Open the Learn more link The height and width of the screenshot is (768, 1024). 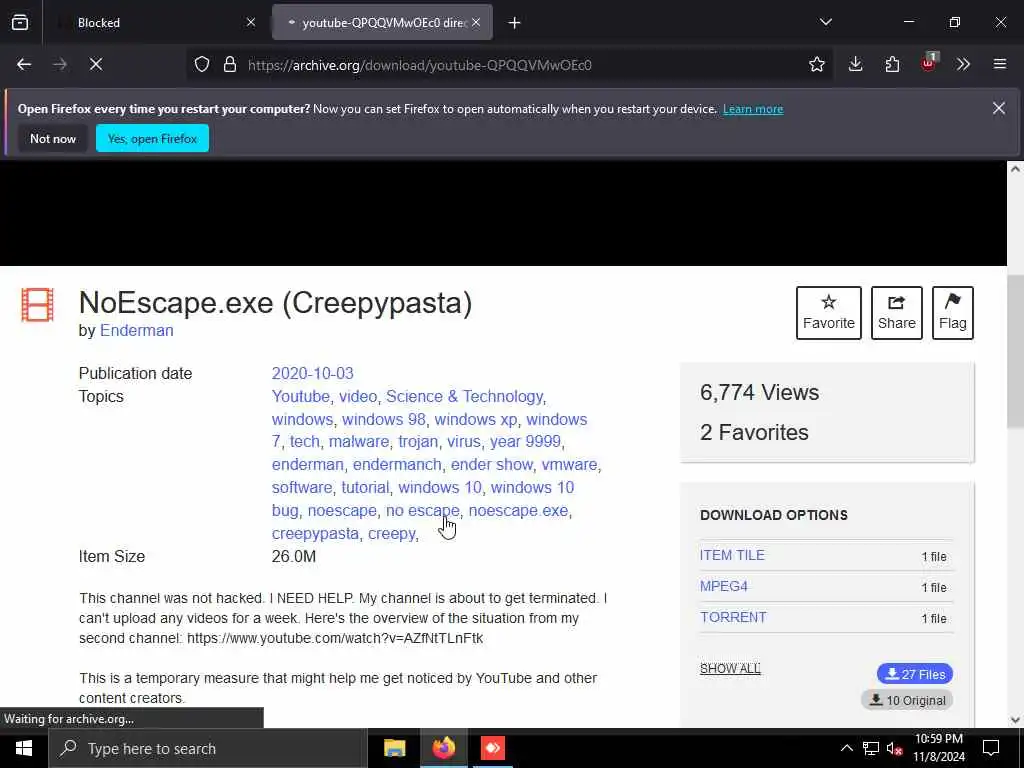(752, 109)
